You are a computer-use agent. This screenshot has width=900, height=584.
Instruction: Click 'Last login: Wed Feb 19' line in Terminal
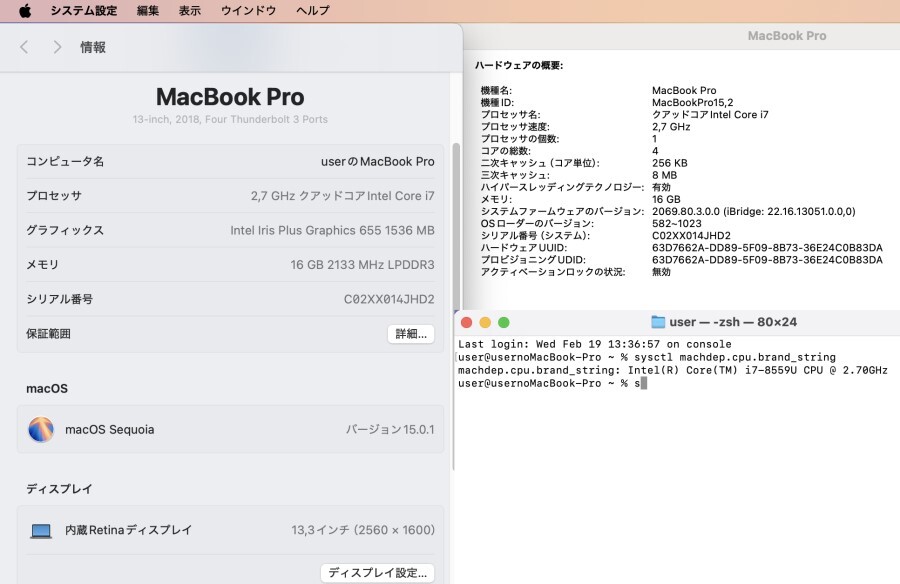(595, 344)
